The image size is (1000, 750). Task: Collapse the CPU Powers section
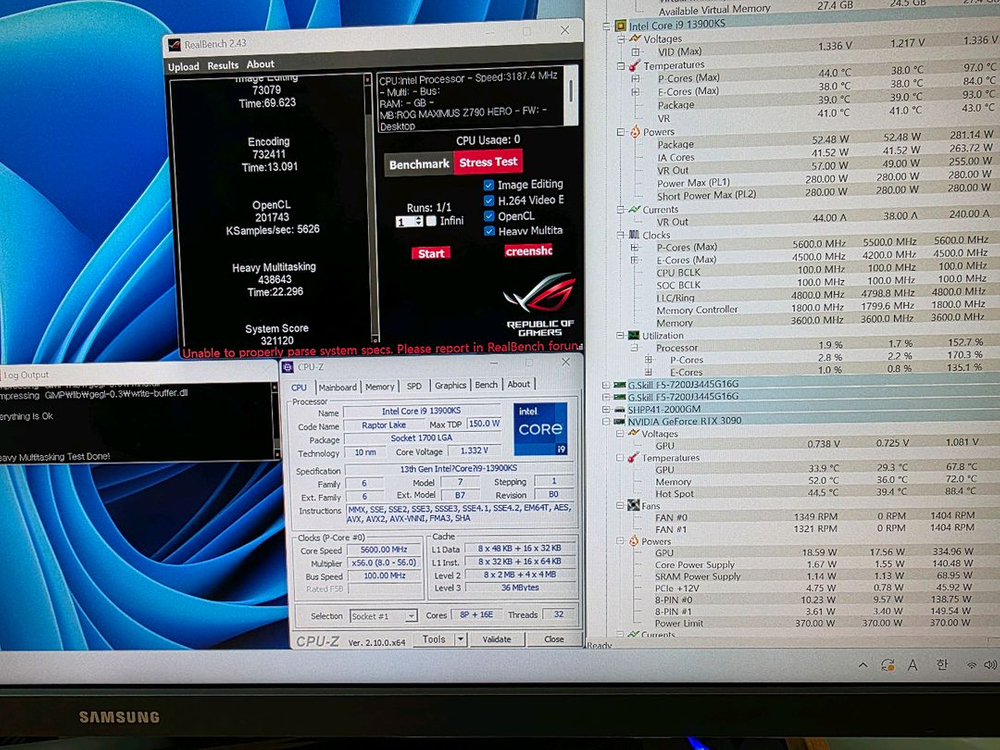click(x=621, y=132)
